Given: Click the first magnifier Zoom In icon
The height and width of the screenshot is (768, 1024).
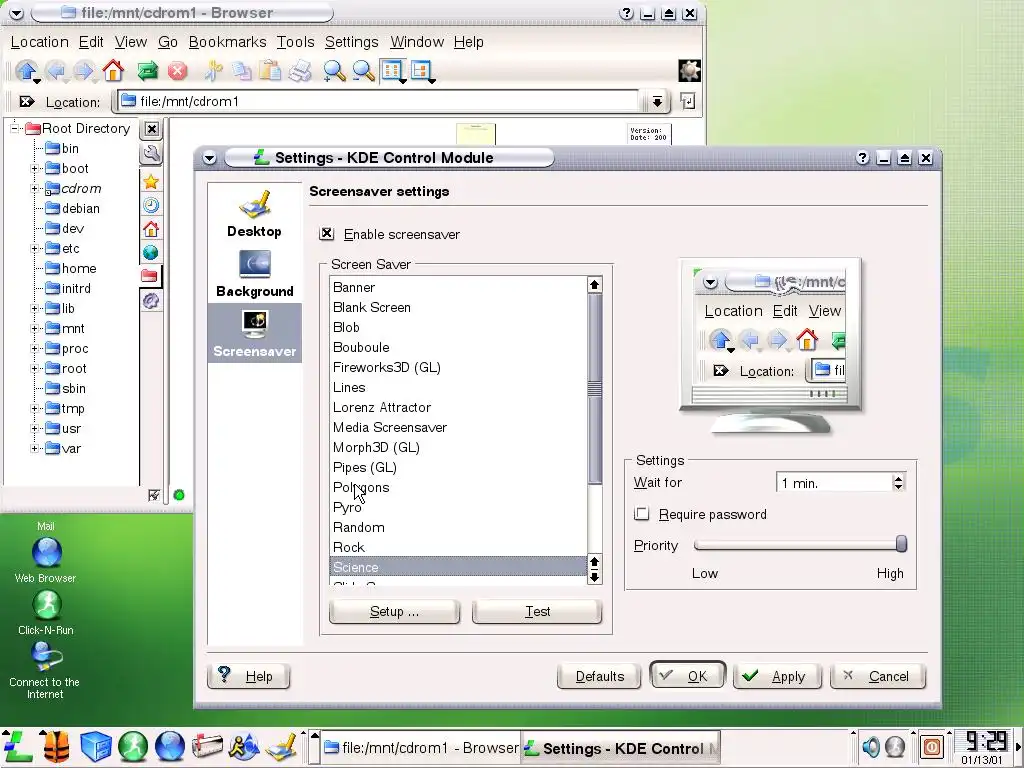Looking at the screenshot, I should (x=334, y=71).
